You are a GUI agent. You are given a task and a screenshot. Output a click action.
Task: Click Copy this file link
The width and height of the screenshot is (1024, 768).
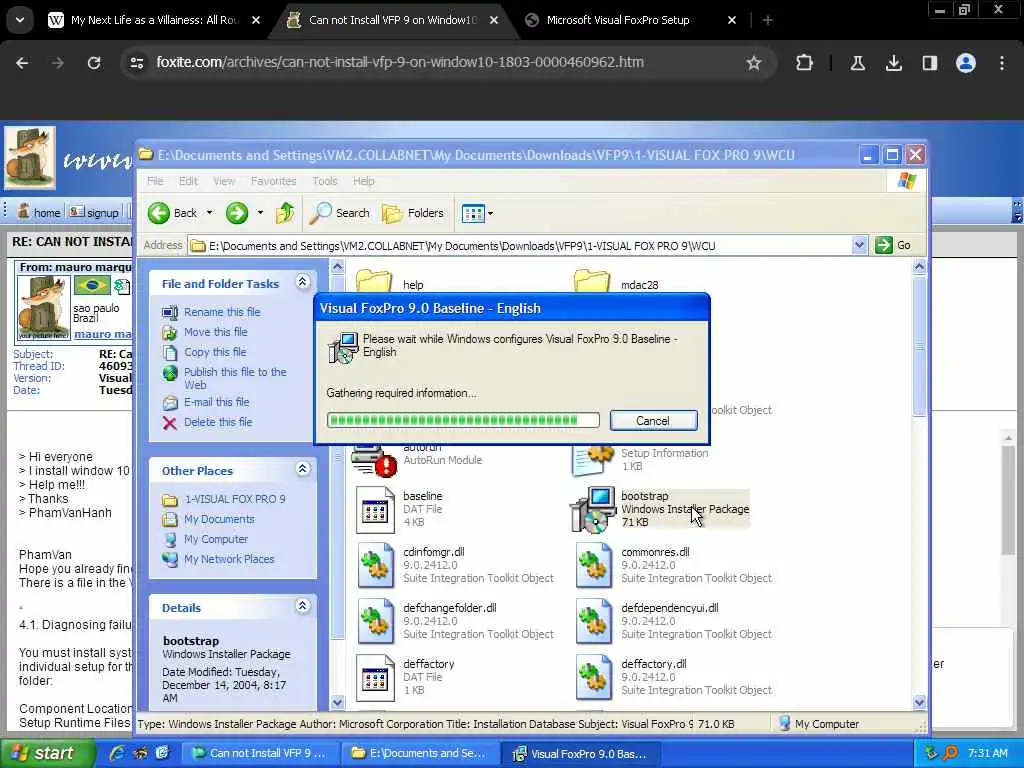pyautogui.click(x=215, y=352)
